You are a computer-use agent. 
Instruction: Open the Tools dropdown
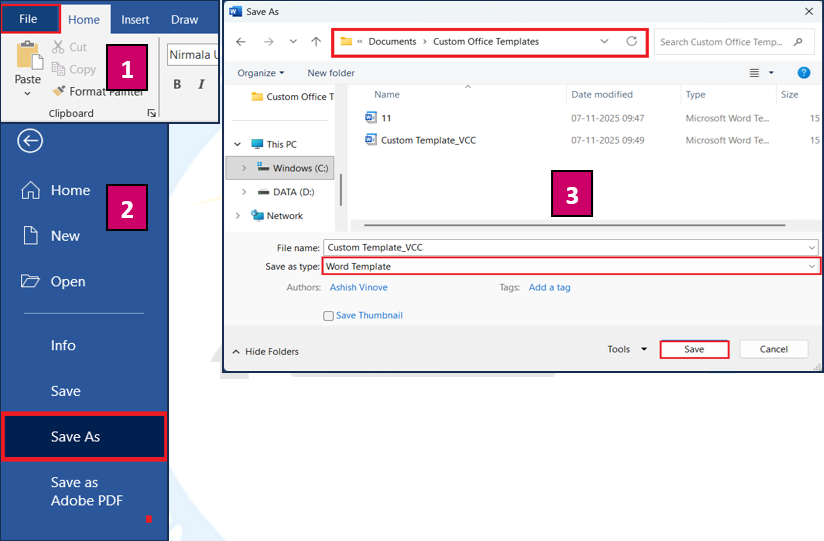click(627, 349)
